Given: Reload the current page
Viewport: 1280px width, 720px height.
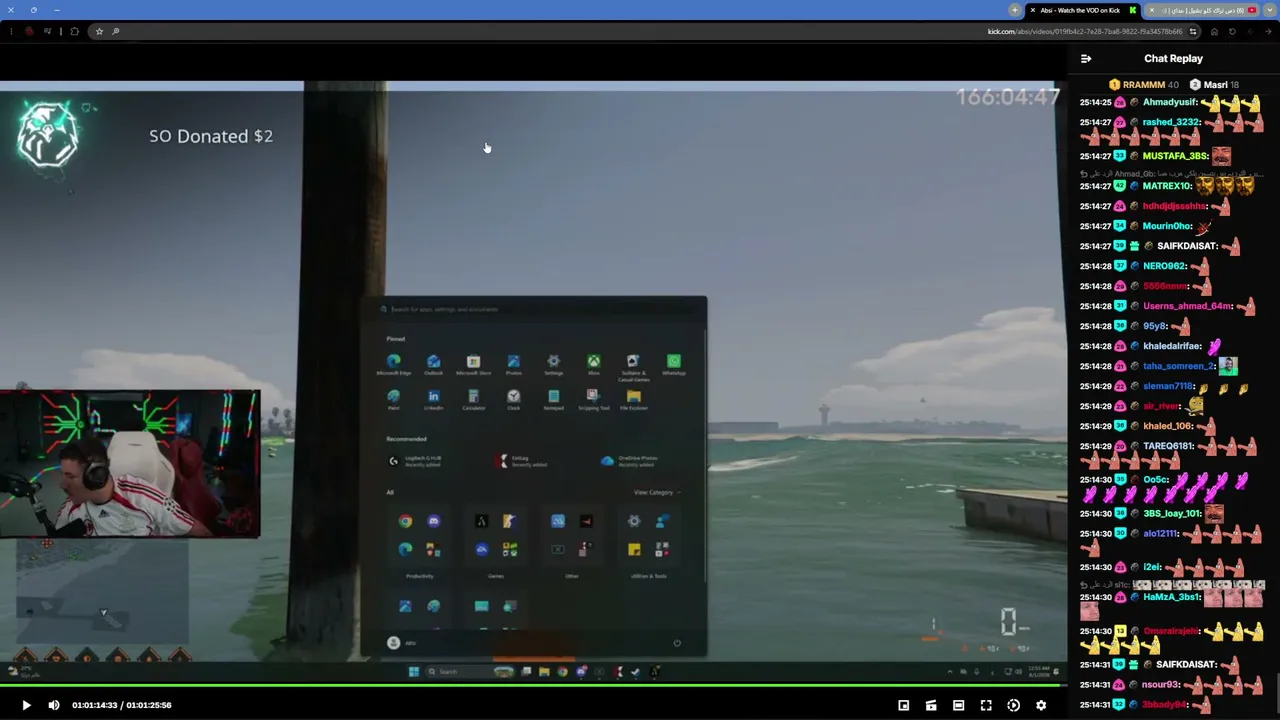Looking at the screenshot, I should [x=1232, y=32].
